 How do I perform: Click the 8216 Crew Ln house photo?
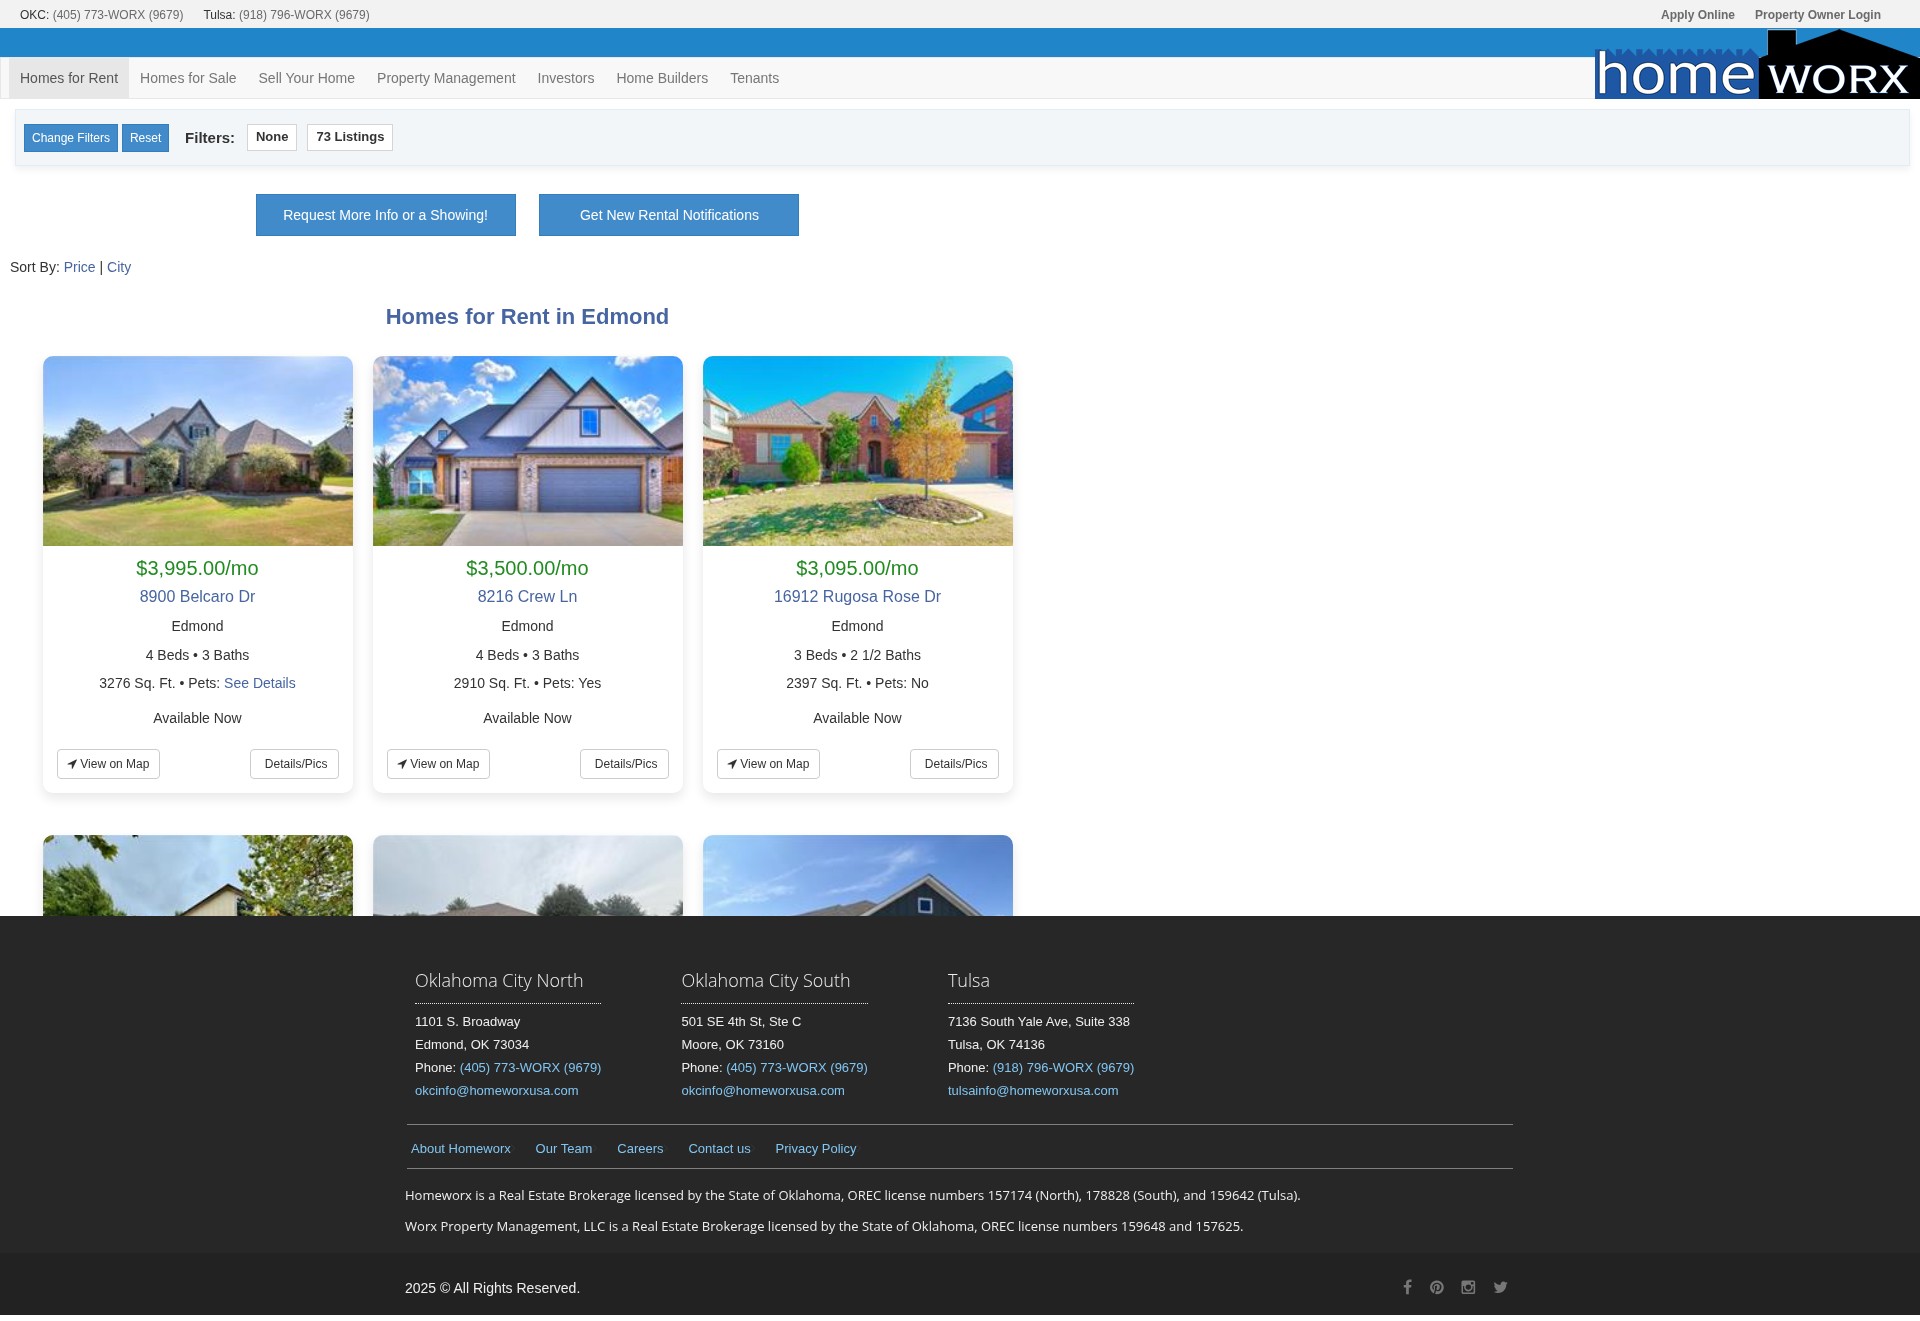pos(528,451)
